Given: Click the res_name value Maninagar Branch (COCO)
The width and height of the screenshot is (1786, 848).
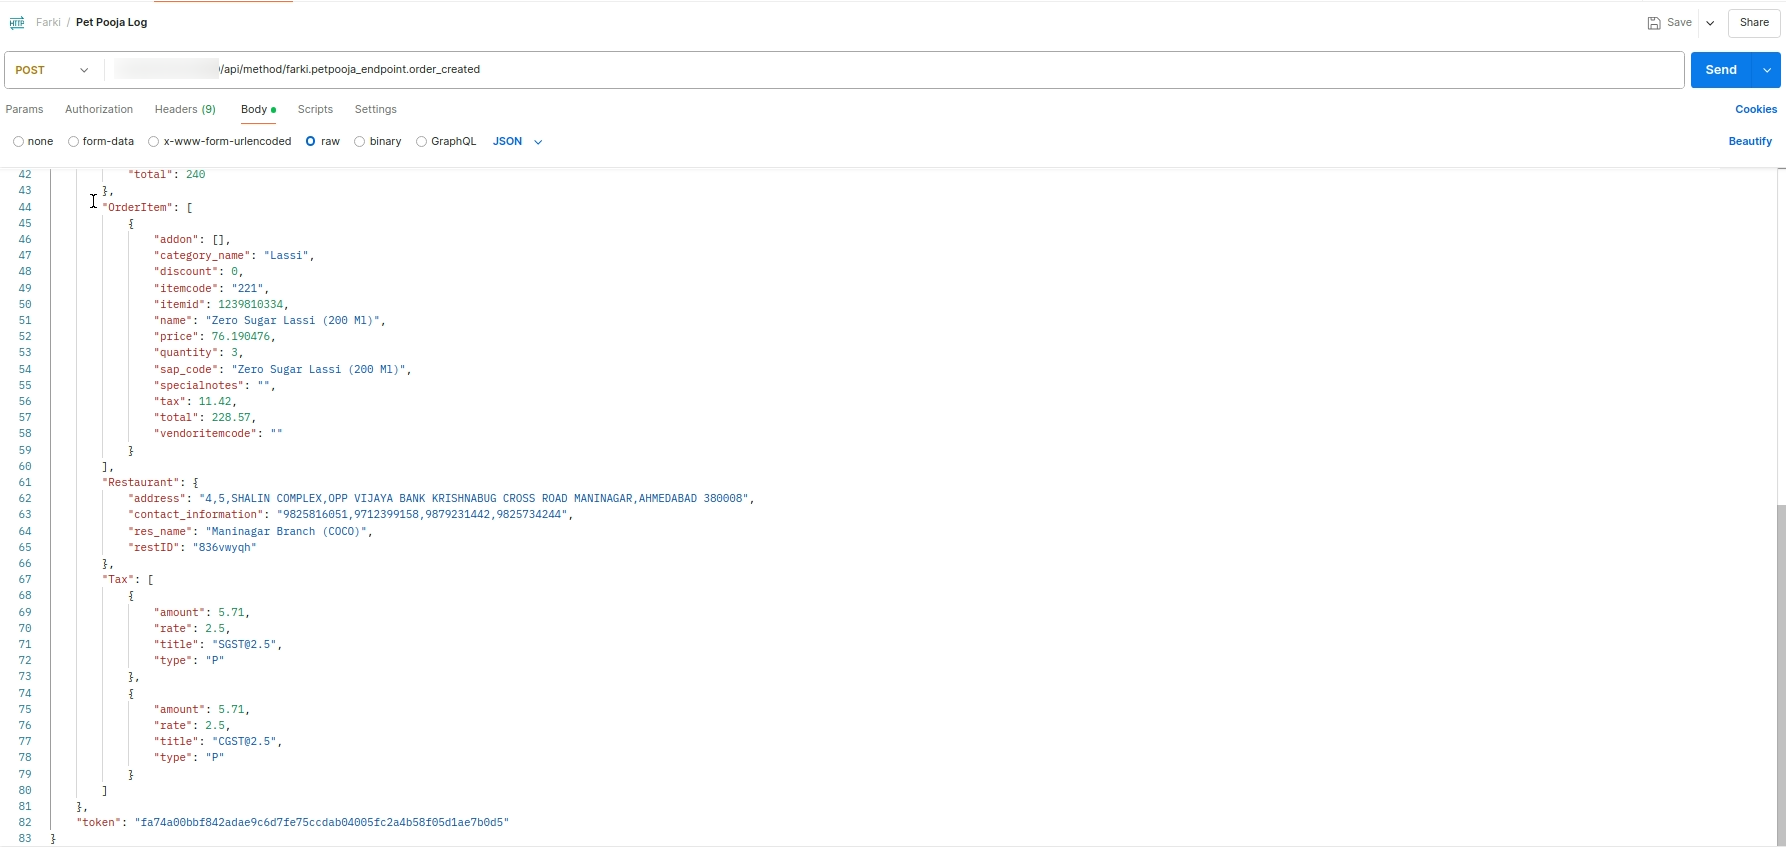Looking at the screenshot, I should pyautogui.click(x=287, y=532).
